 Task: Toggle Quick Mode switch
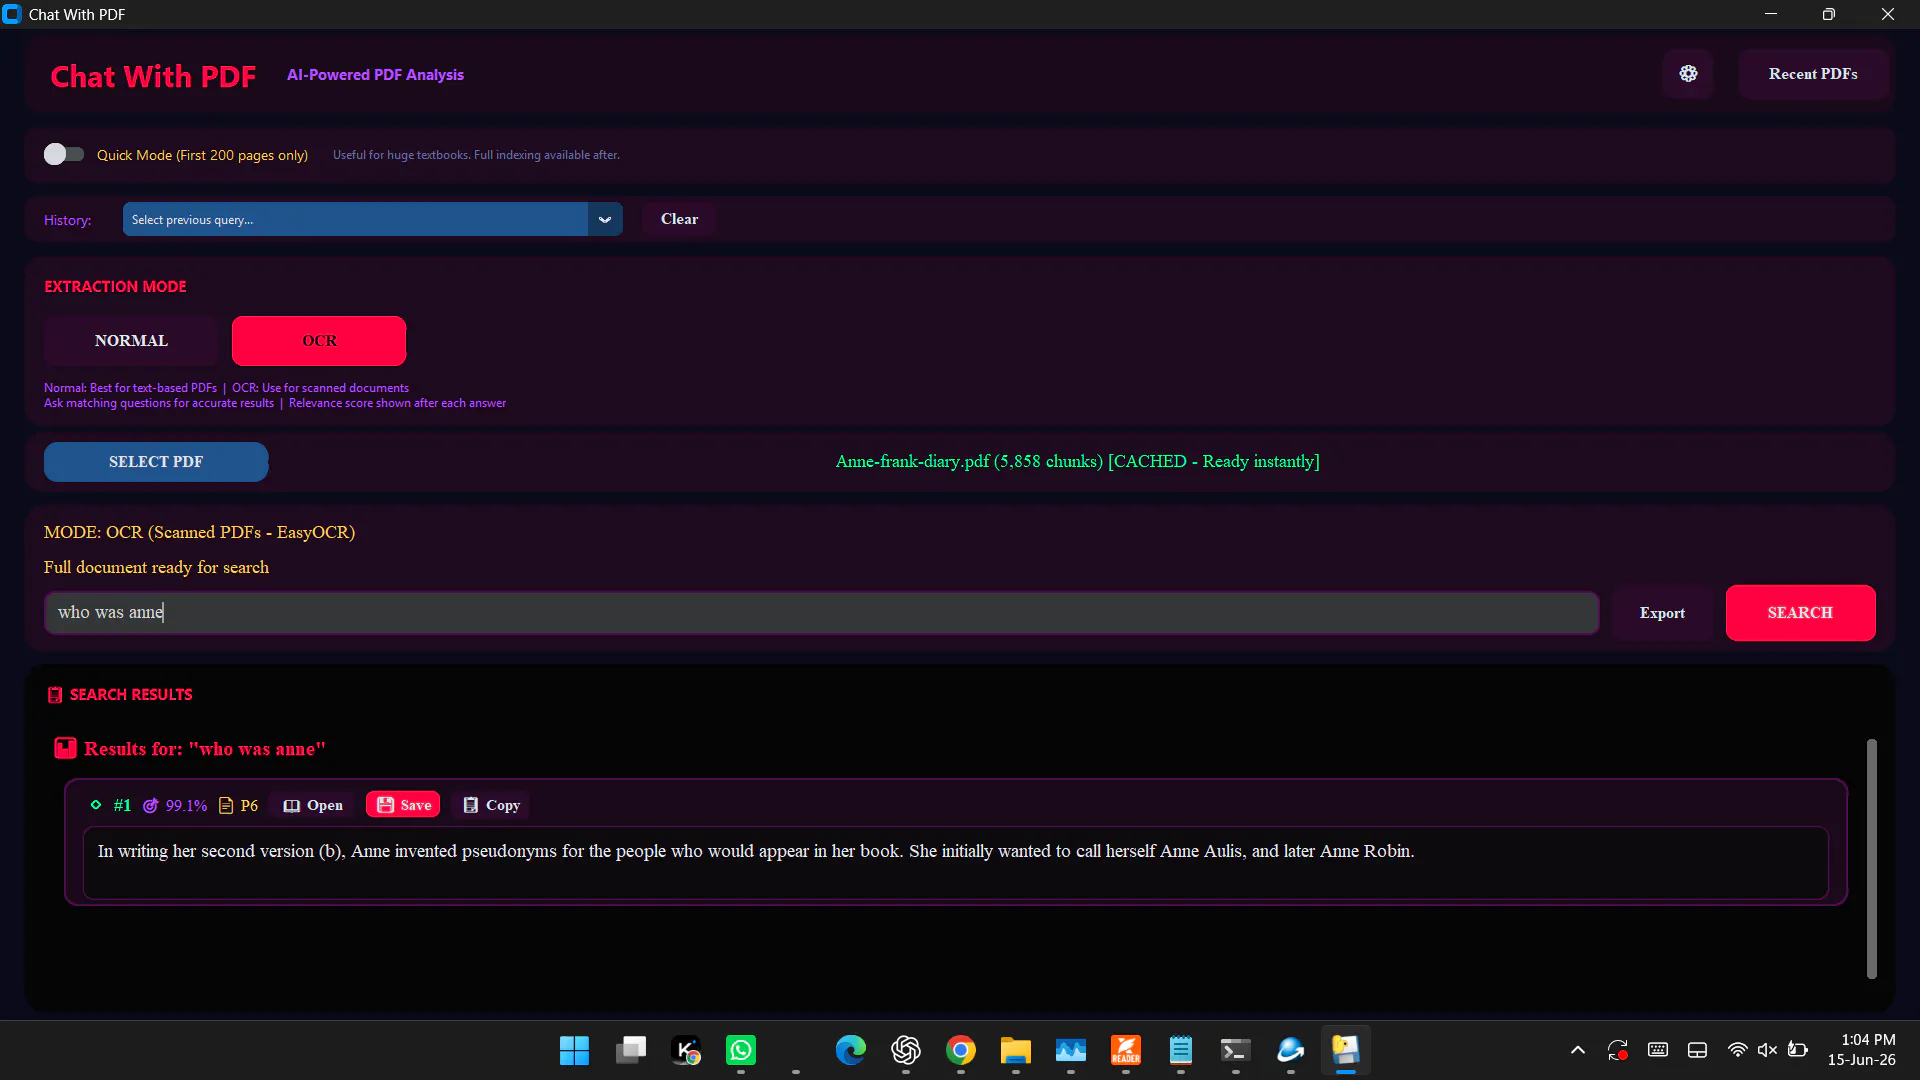tap(64, 154)
